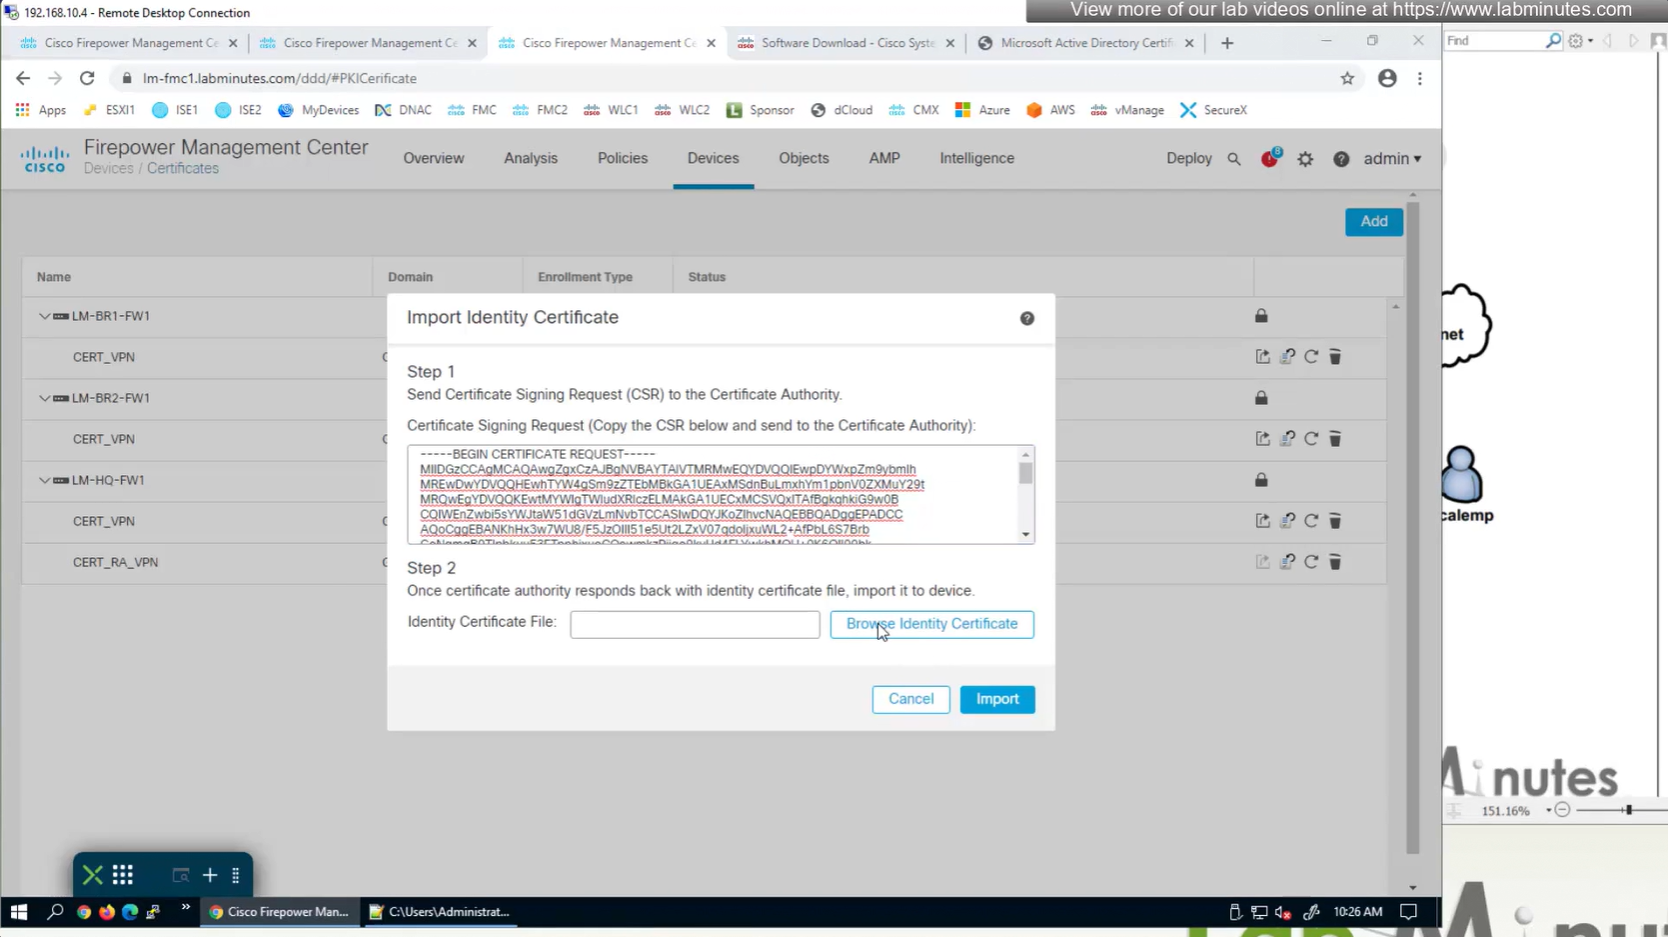Click the Browse Identity Certificate button

click(x=931, y=624)
